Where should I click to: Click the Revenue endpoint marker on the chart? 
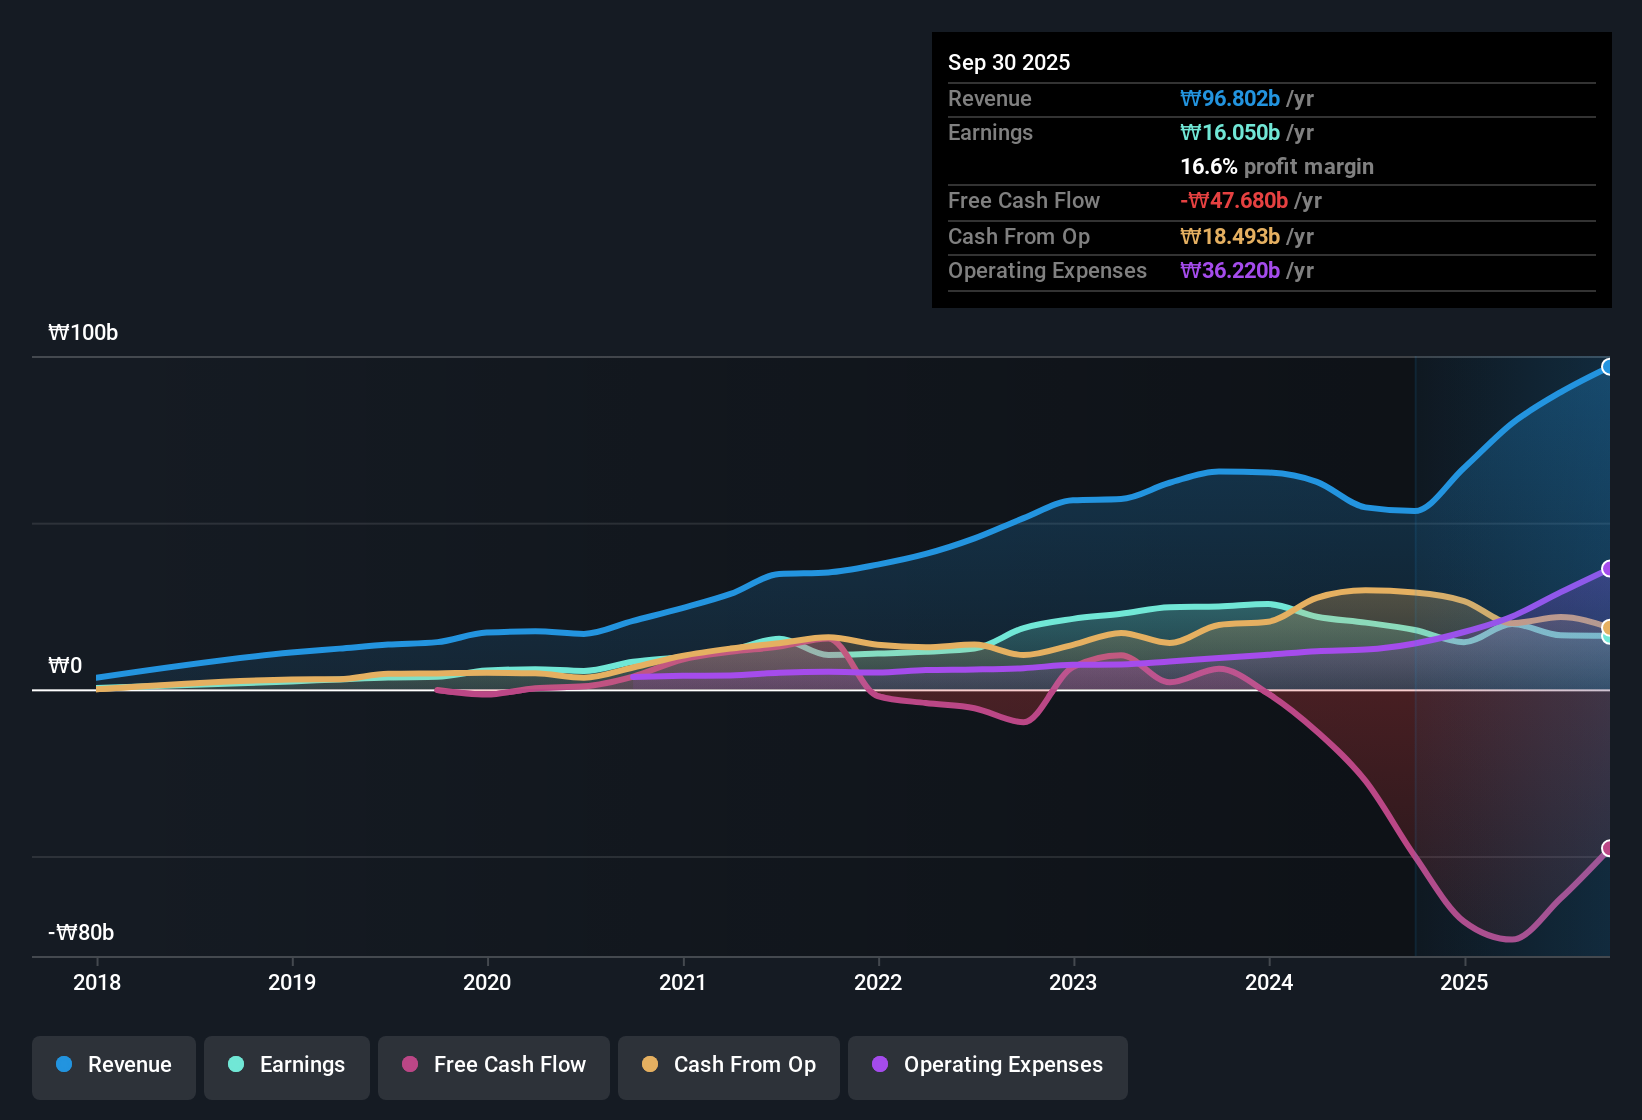point(1608,367)
